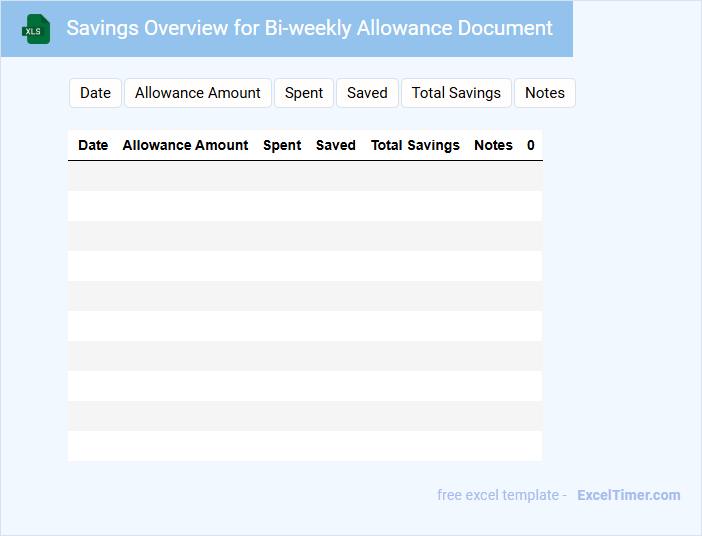Open the ExcelTimer.com link
Screen dimensions: 702x536
point(629,495)
